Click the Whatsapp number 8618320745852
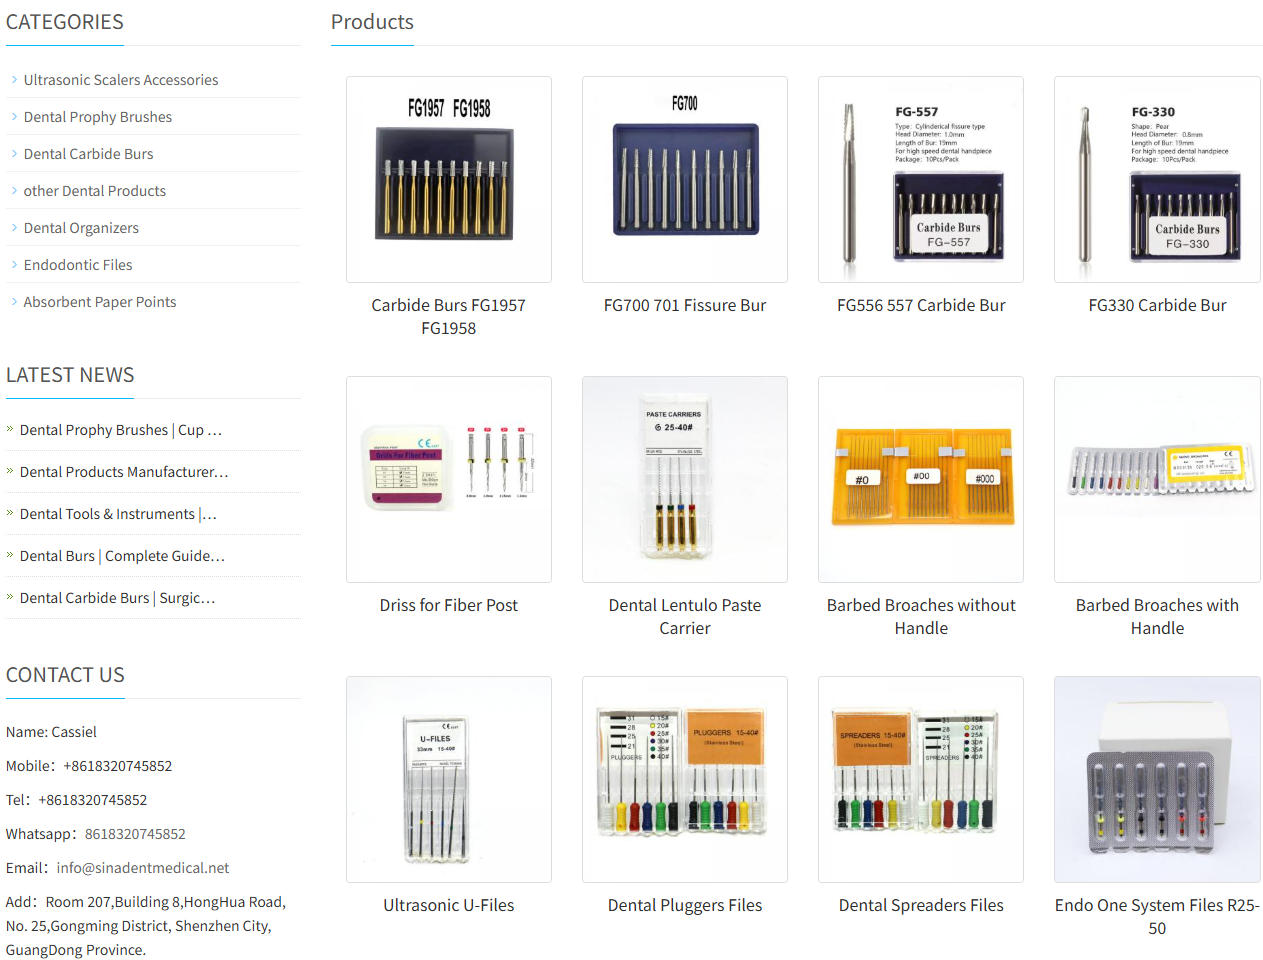 click(x=135, y=834)
